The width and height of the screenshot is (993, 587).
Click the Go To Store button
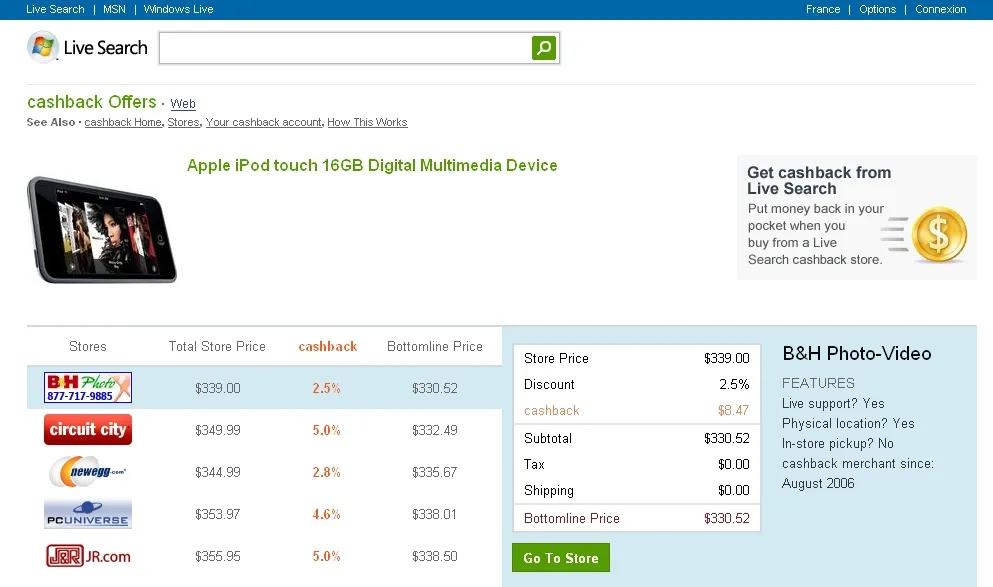click(x=561, y=557)
